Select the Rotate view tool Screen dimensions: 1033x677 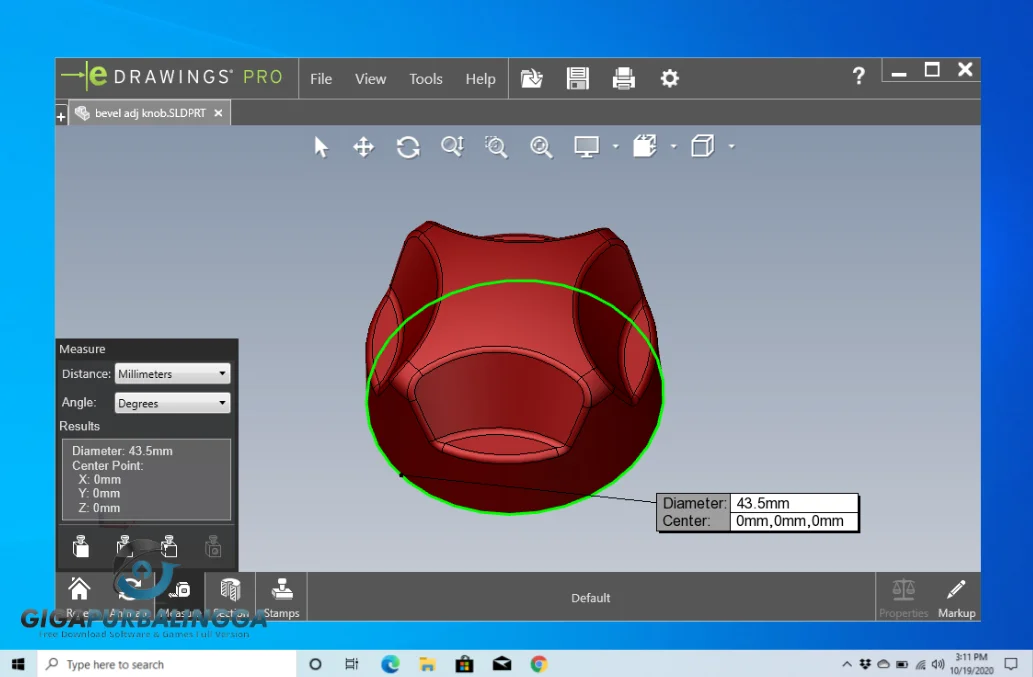click(407, 147)
